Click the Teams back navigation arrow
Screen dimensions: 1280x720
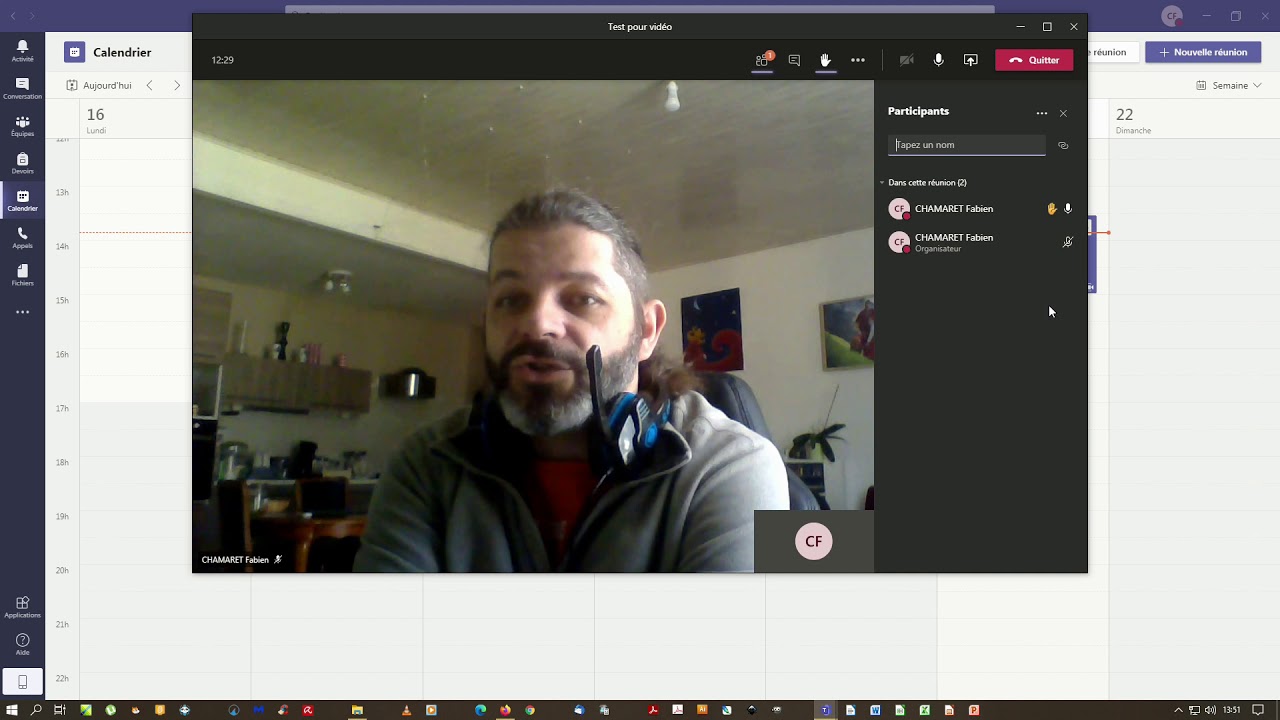13,16
